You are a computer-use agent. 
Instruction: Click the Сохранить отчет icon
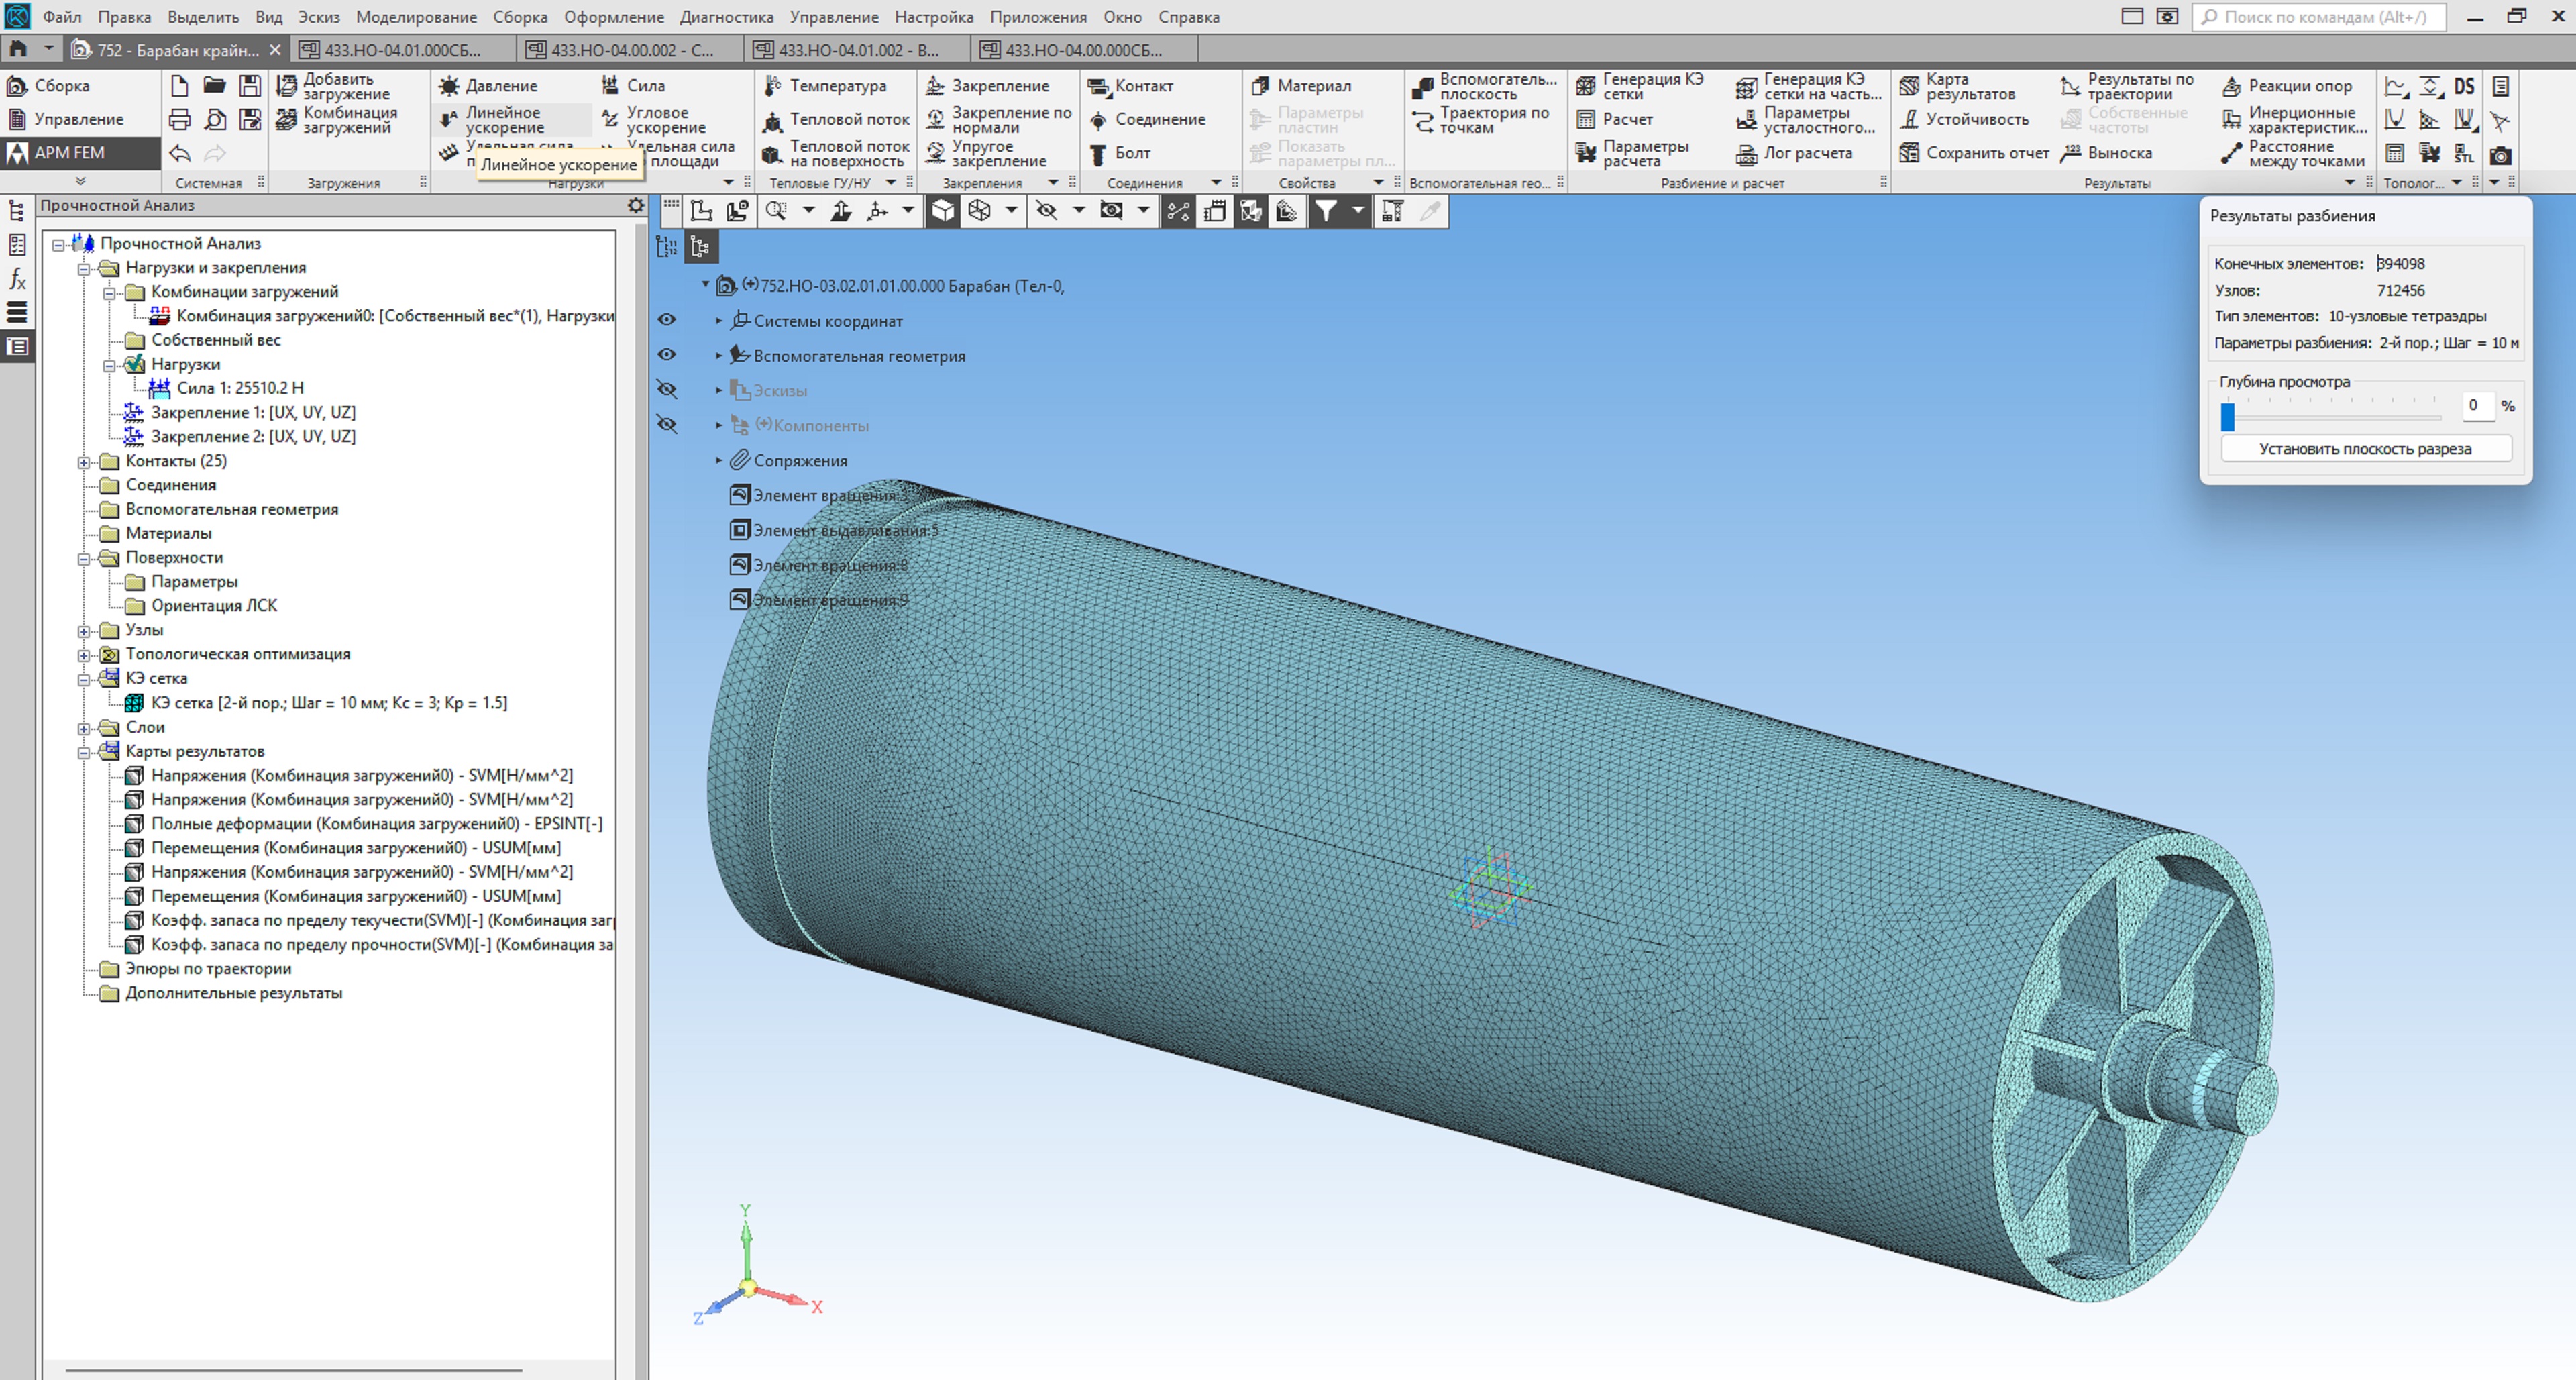point(1909,153)
